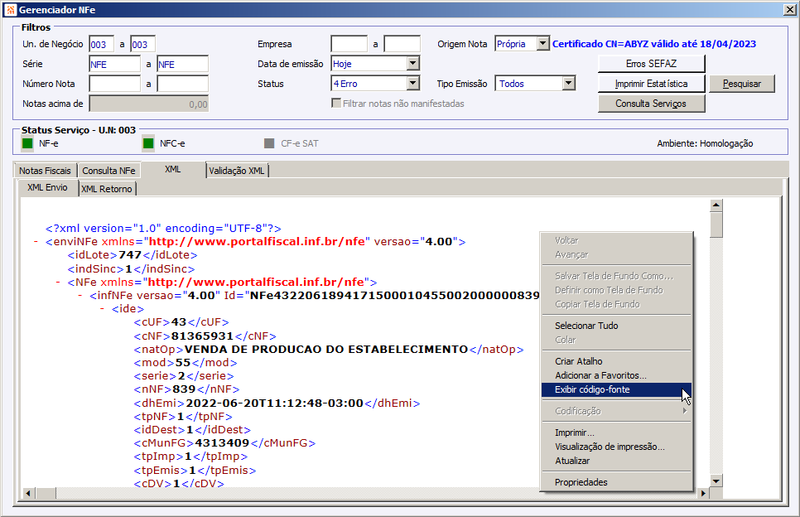Click the vertical scrollbar down arrow
This screenshot has width=800, height=517.
click(716, 481)
